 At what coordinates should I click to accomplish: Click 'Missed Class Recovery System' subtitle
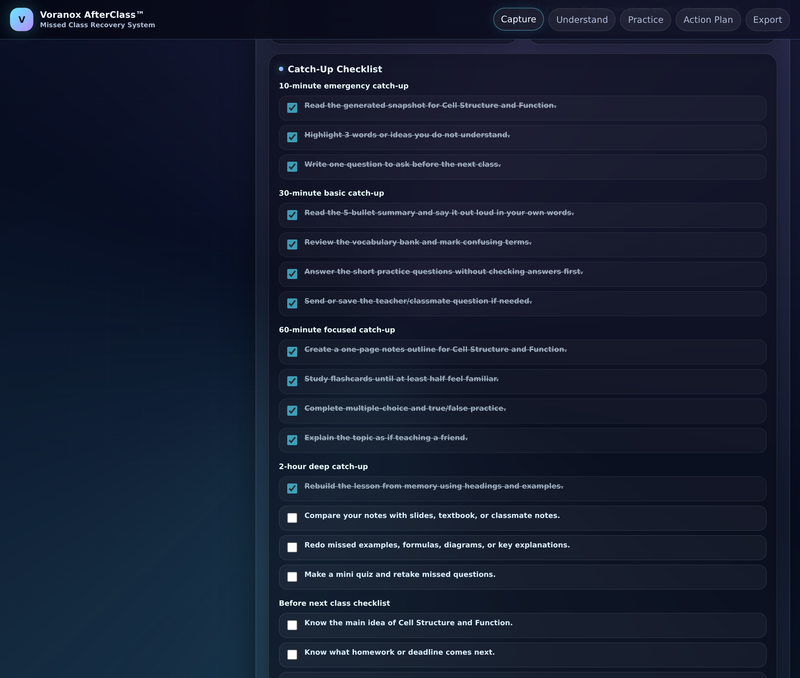[x=97, y=25]
